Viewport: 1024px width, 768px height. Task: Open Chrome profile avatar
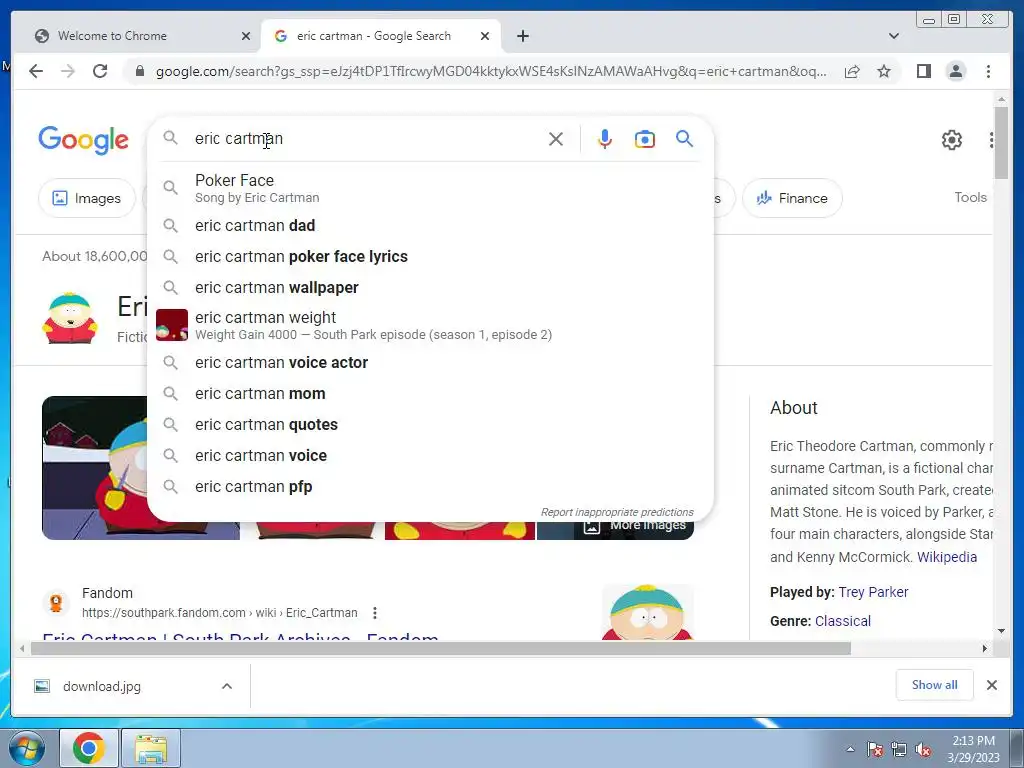(955, 71)
